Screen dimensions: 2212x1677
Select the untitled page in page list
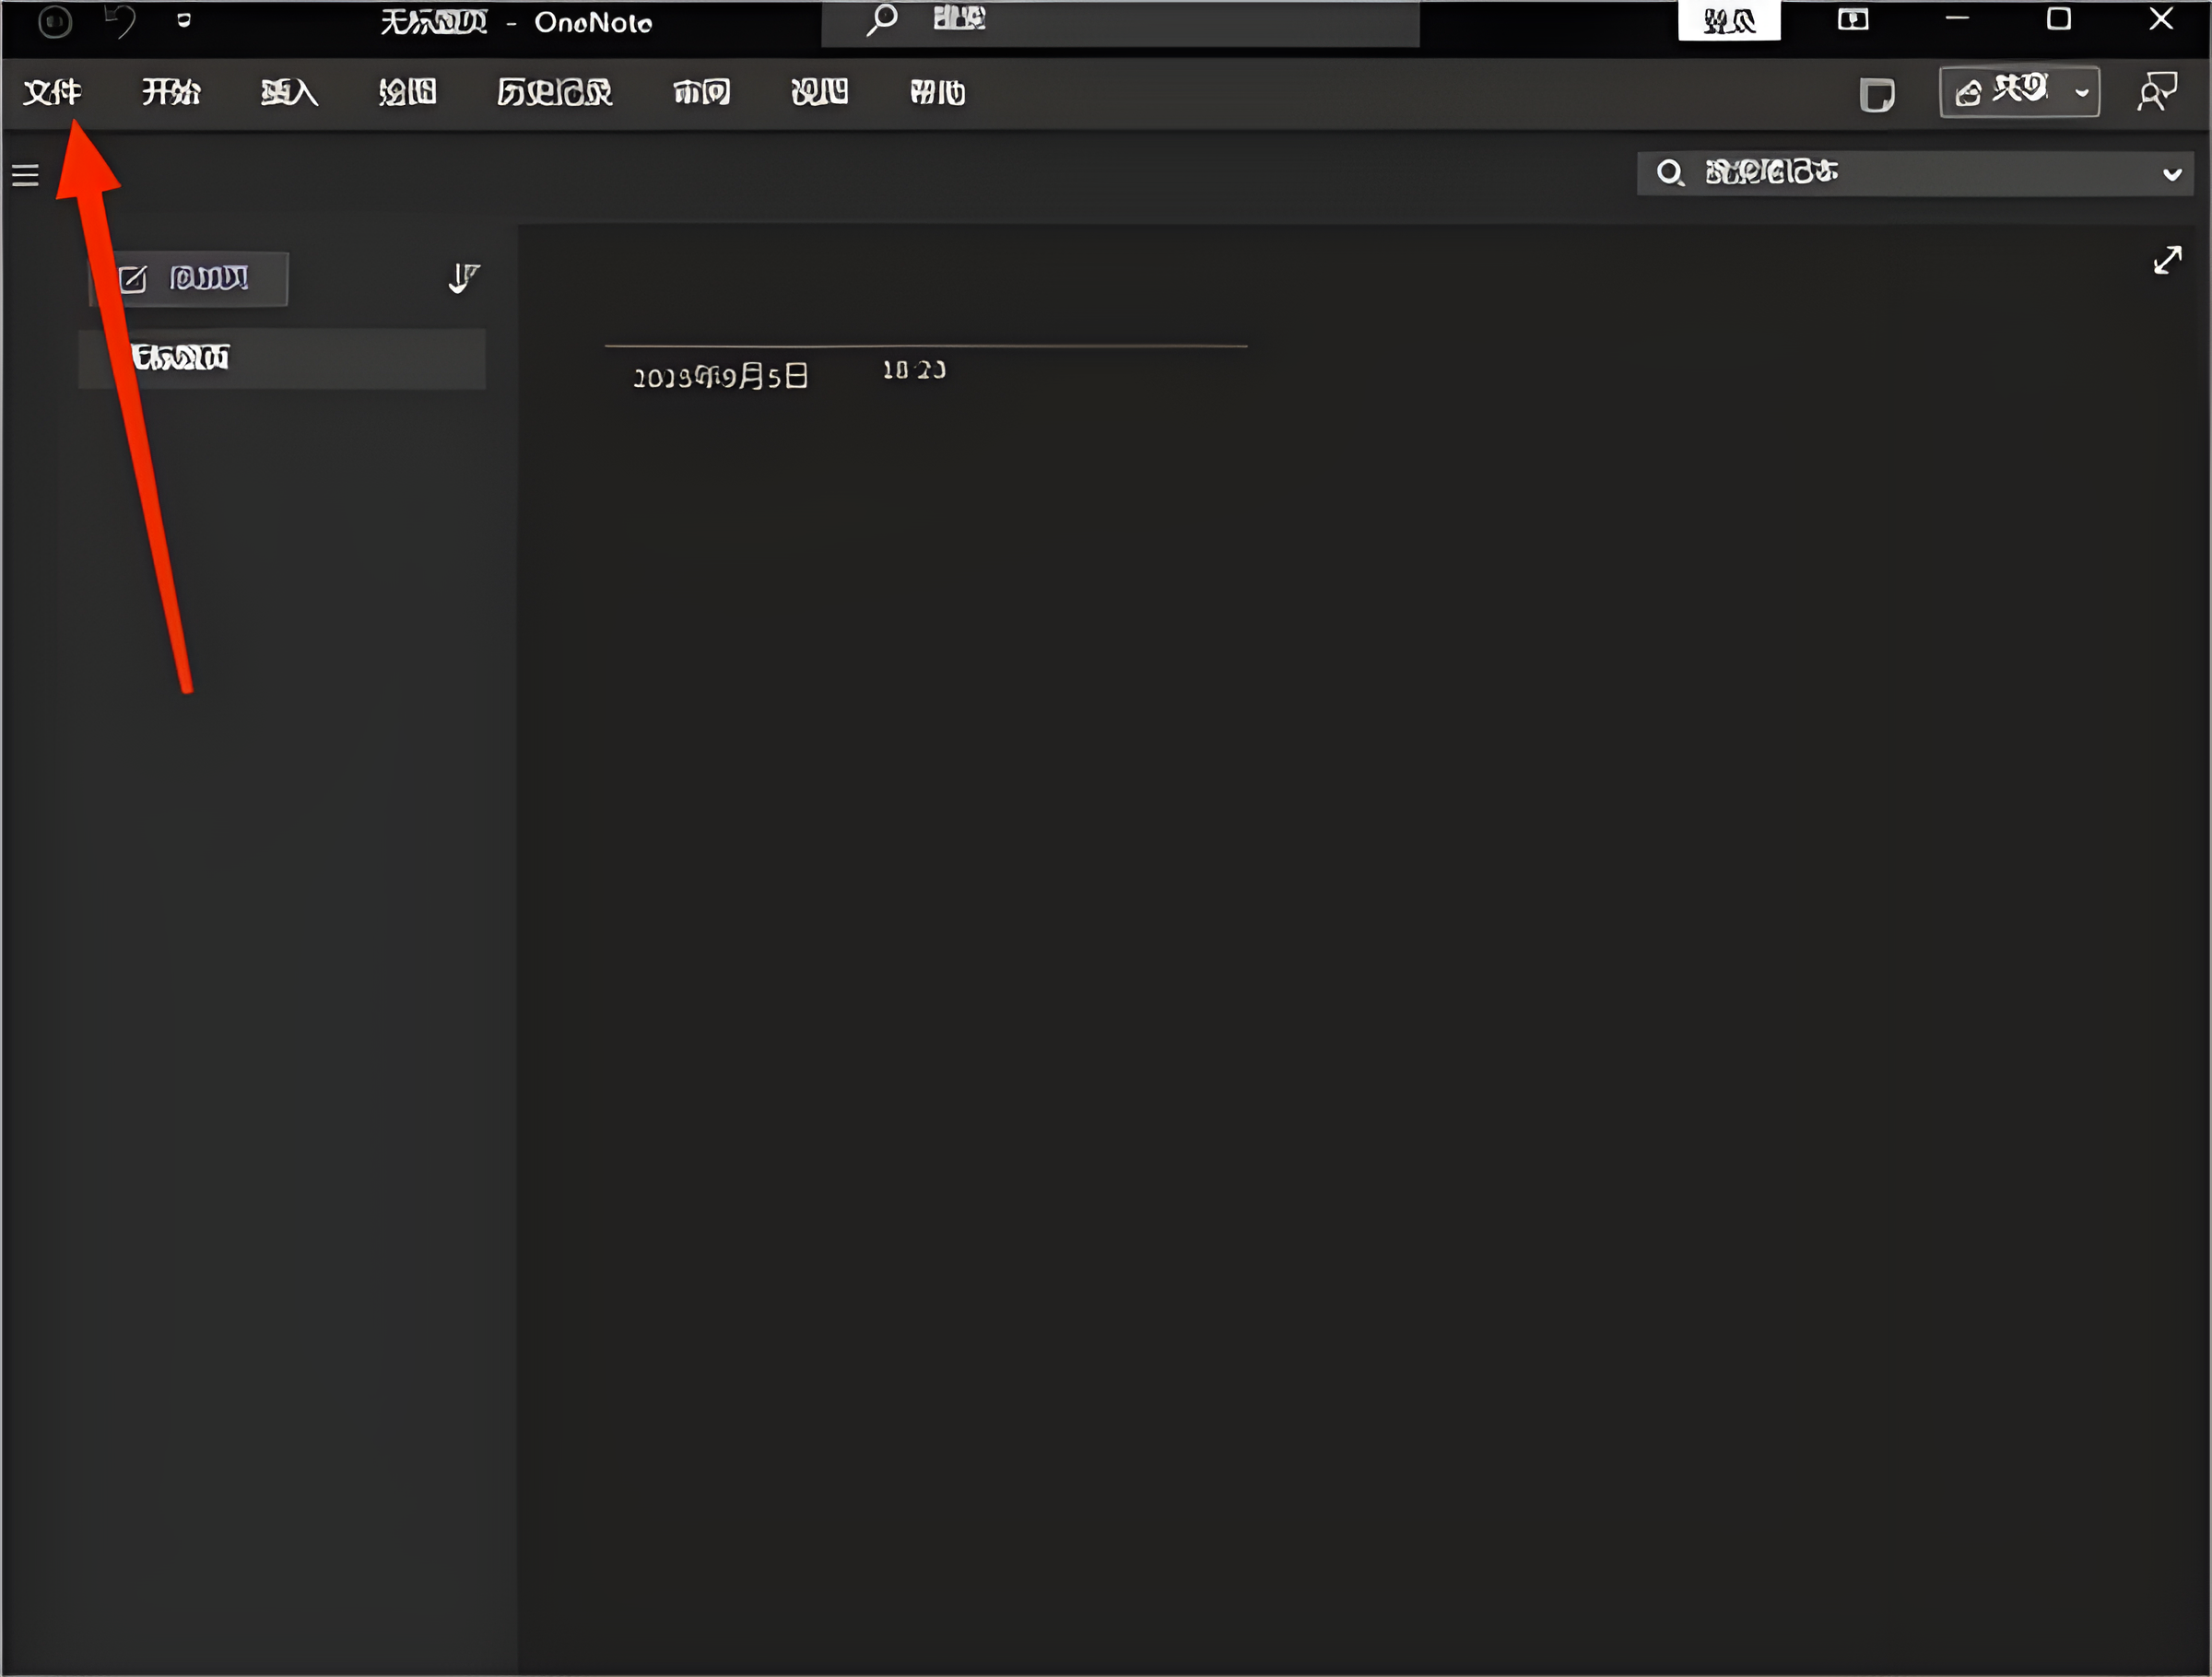[282, 358]
